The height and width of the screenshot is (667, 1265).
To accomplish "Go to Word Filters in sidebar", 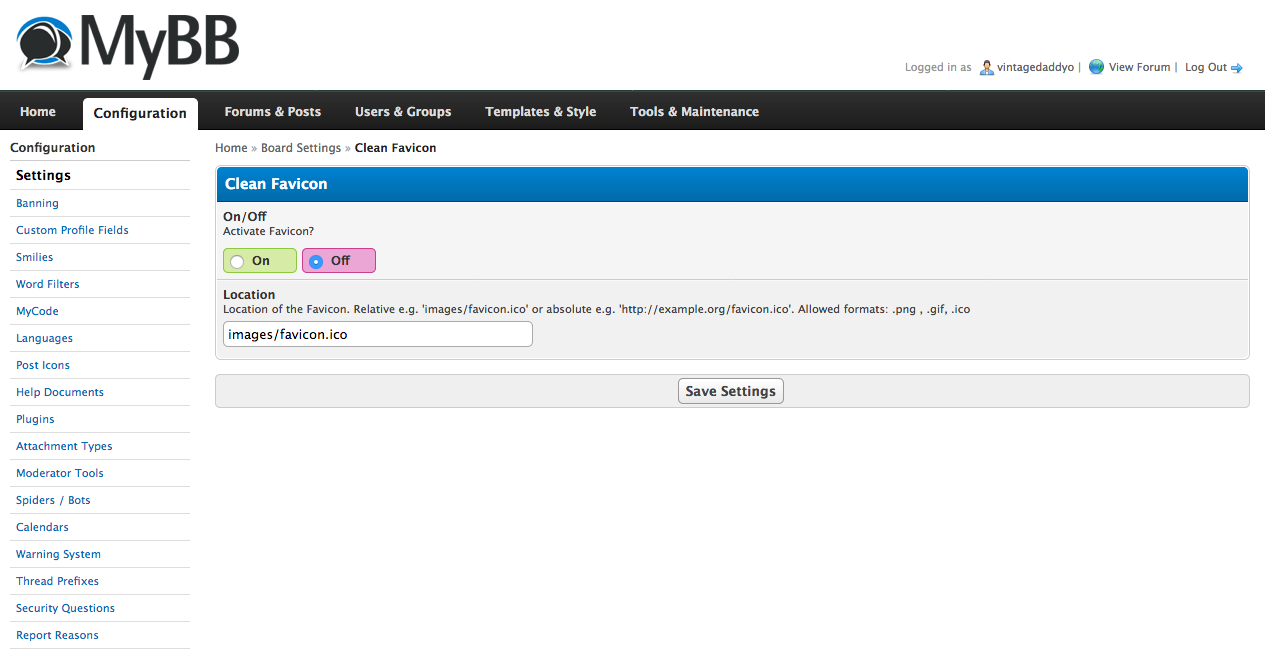I will (47, 284).
